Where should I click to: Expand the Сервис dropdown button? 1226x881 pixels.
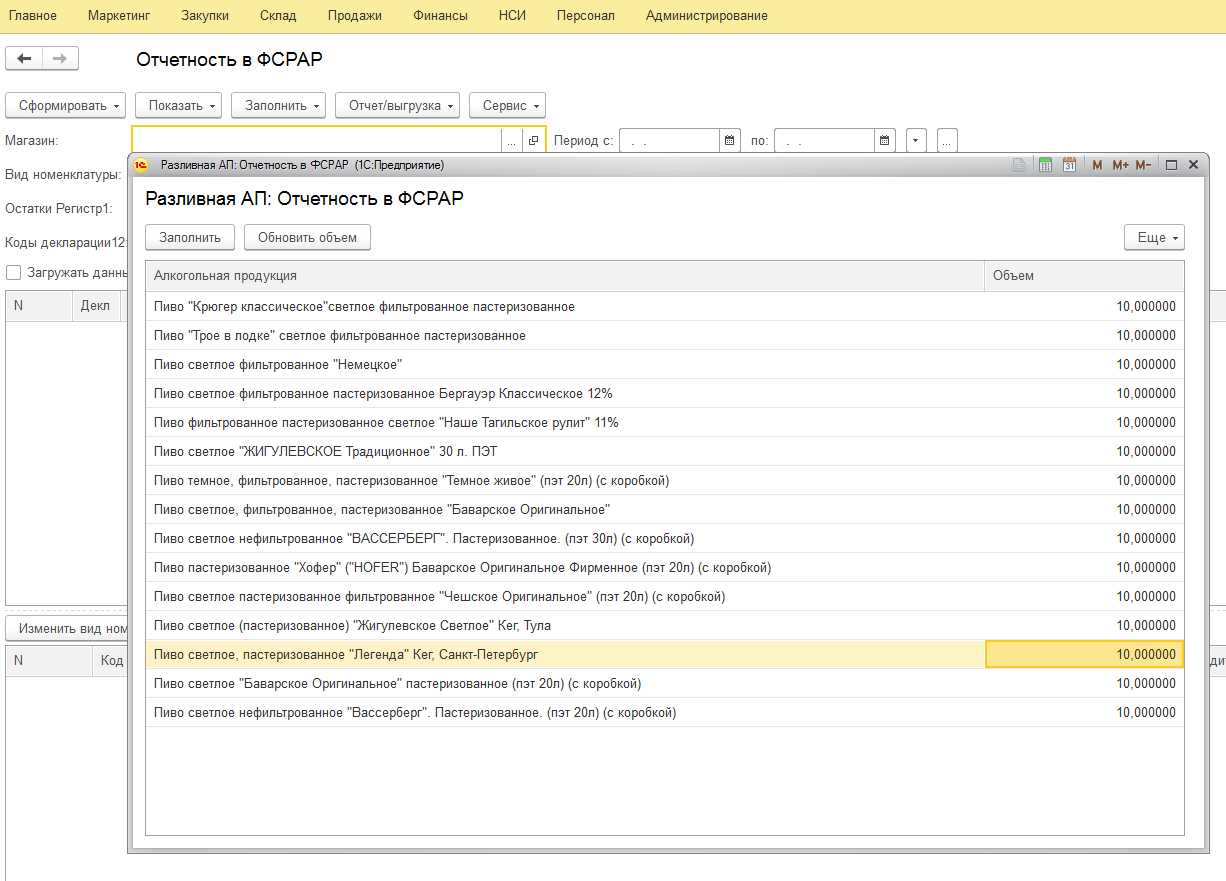(508, 105)
